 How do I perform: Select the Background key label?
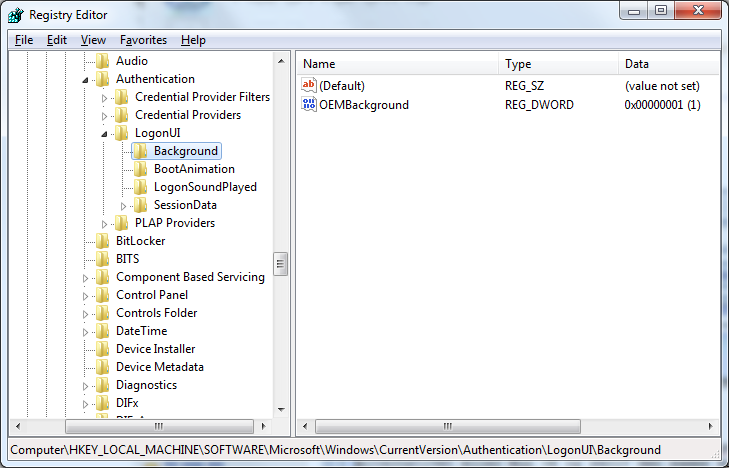click(186, 151)
